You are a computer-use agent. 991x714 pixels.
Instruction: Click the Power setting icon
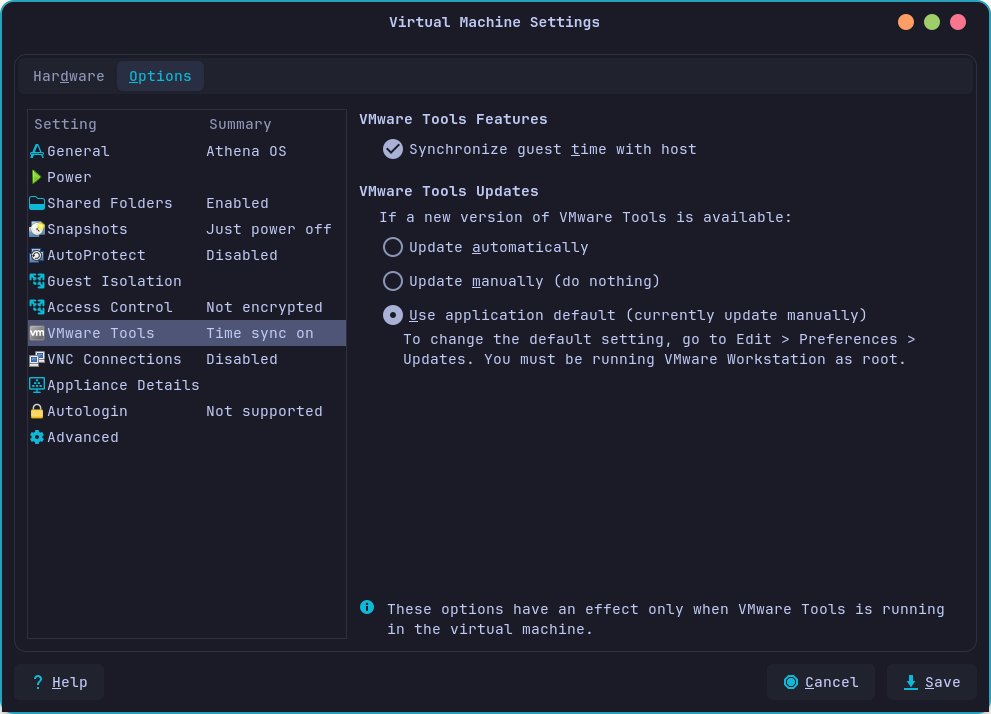point(38,177)
